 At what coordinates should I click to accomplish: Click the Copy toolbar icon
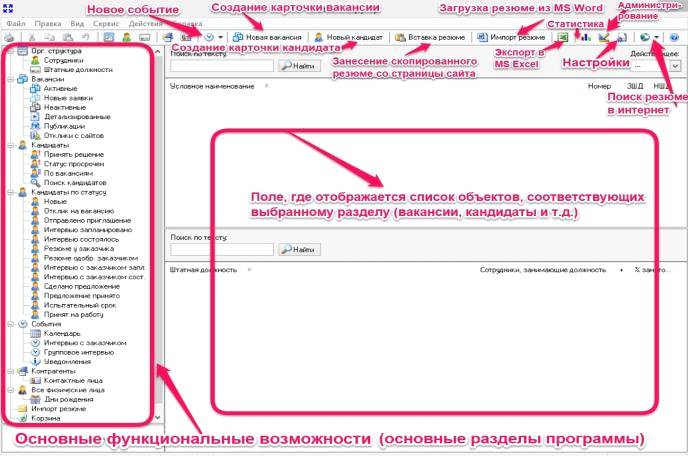(50, 38)
